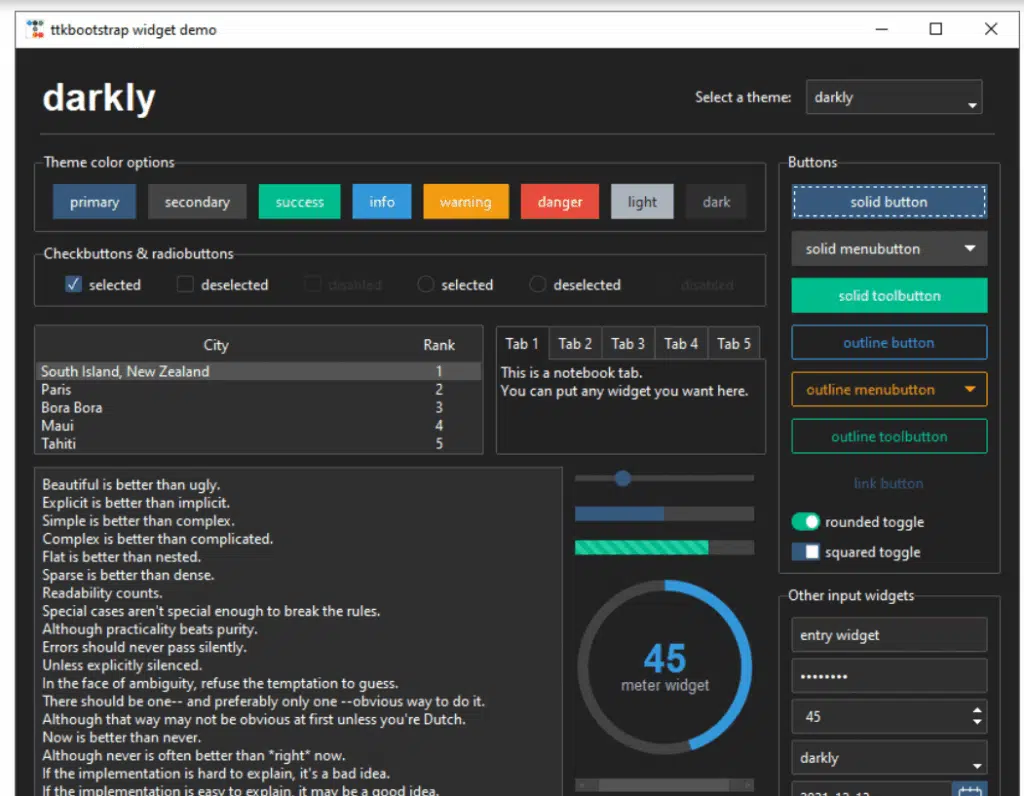Select the Bora Bora row in table
This screenshot has width=1024, height=796.
pos(240,408)
